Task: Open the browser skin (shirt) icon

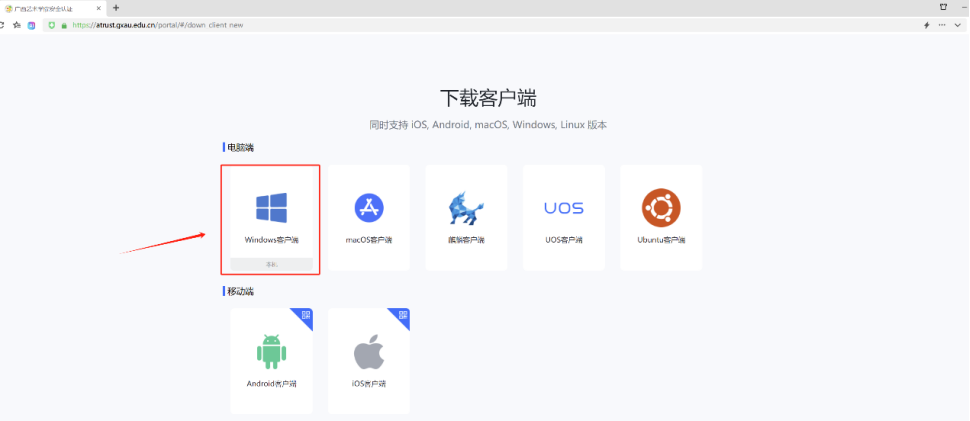Action: (942, 7)
